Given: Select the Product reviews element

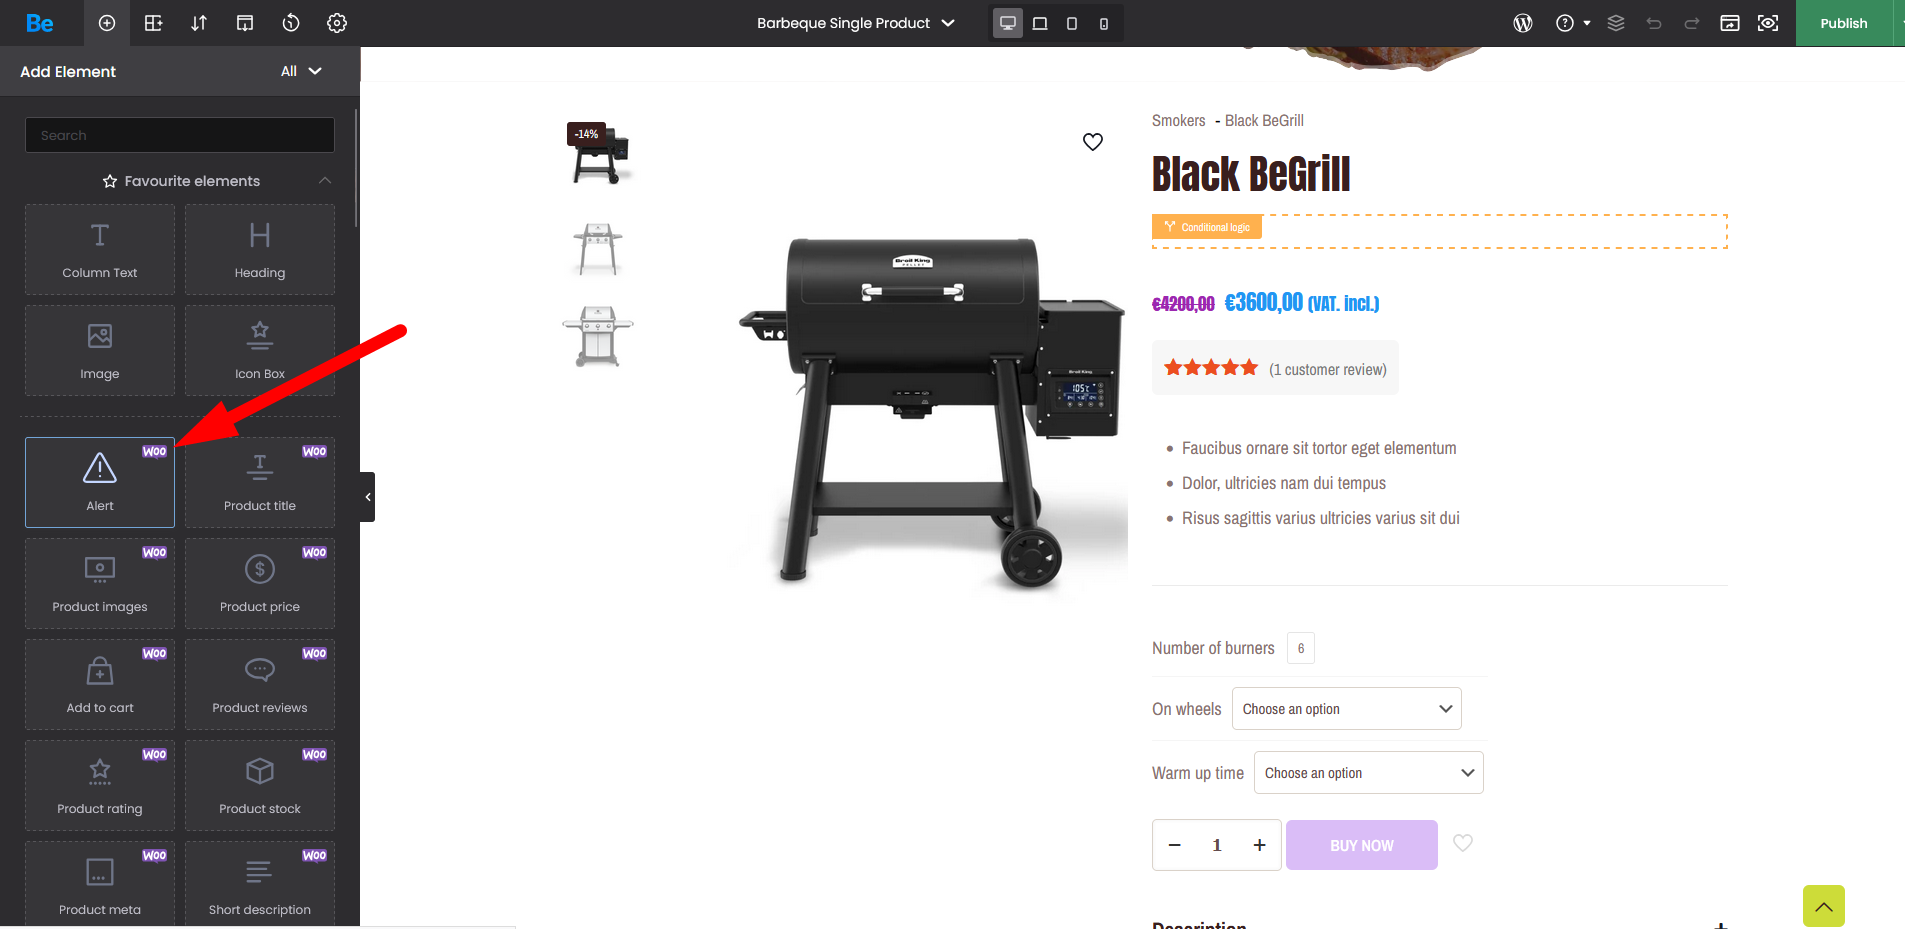Looking at the screenshot, I should (260, 684).
